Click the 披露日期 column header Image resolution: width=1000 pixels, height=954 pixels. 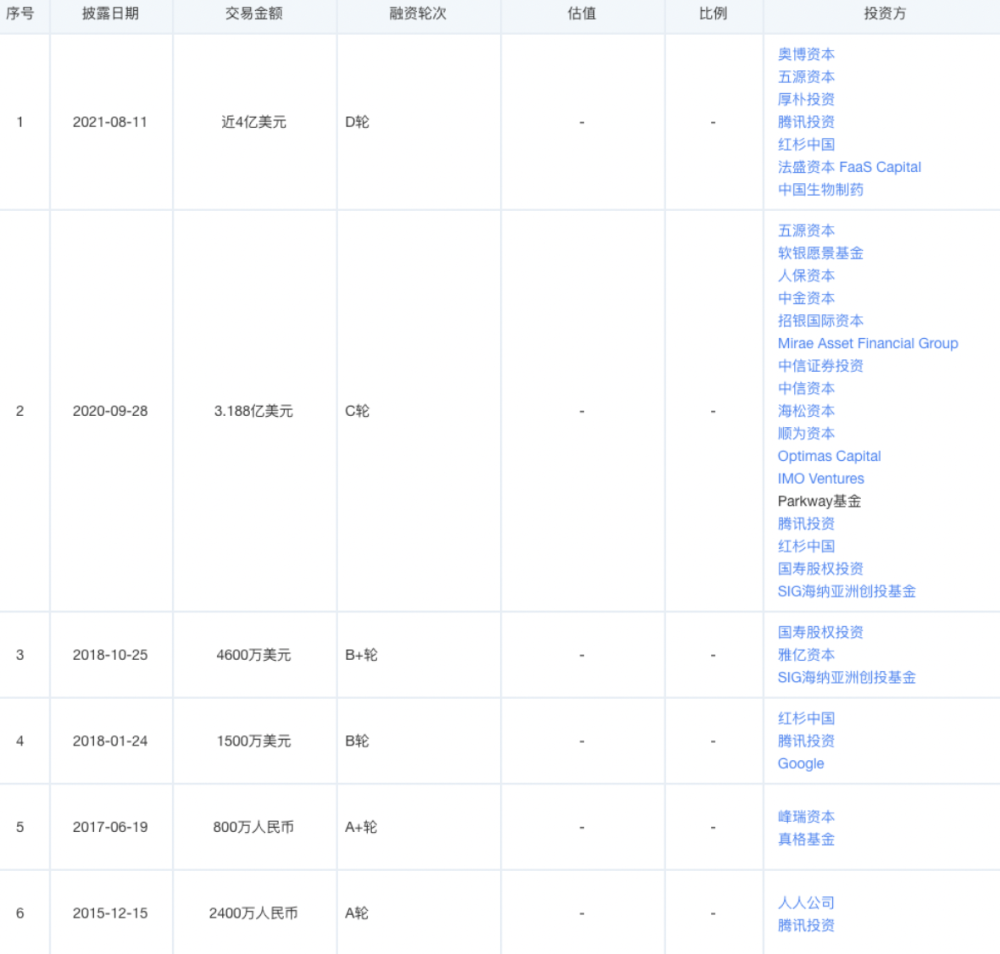(110, 13)
